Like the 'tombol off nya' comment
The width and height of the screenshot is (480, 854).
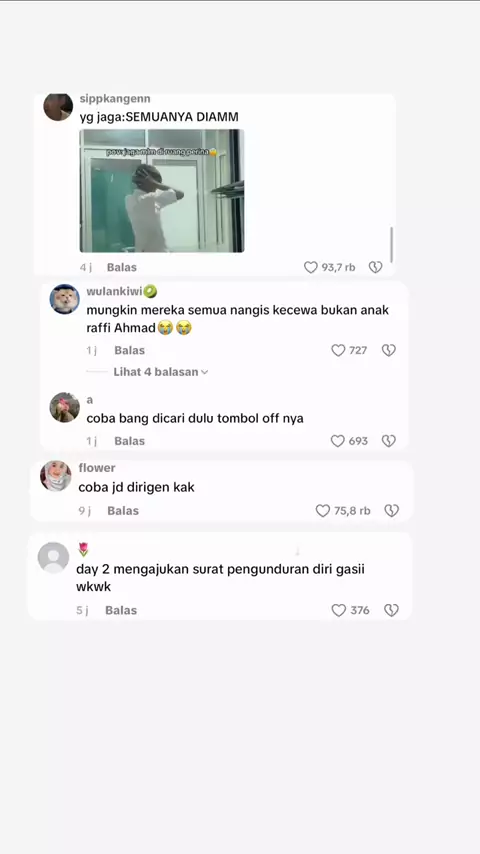338,441
